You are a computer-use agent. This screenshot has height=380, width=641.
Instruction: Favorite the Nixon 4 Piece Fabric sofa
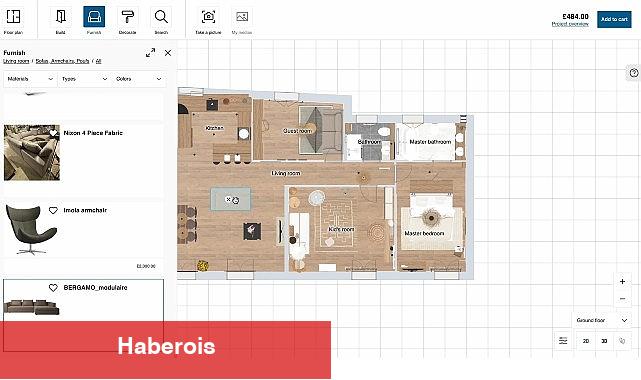click(x=53, y=133)
